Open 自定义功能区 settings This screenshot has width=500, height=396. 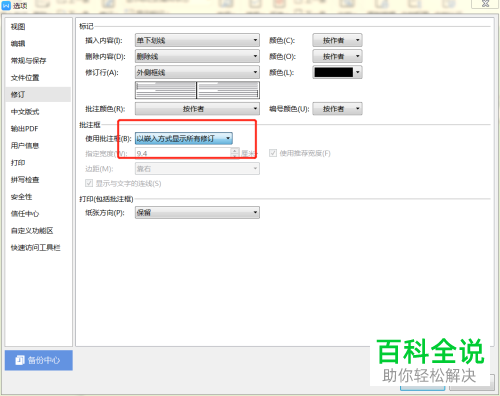(x=32, y=231)
